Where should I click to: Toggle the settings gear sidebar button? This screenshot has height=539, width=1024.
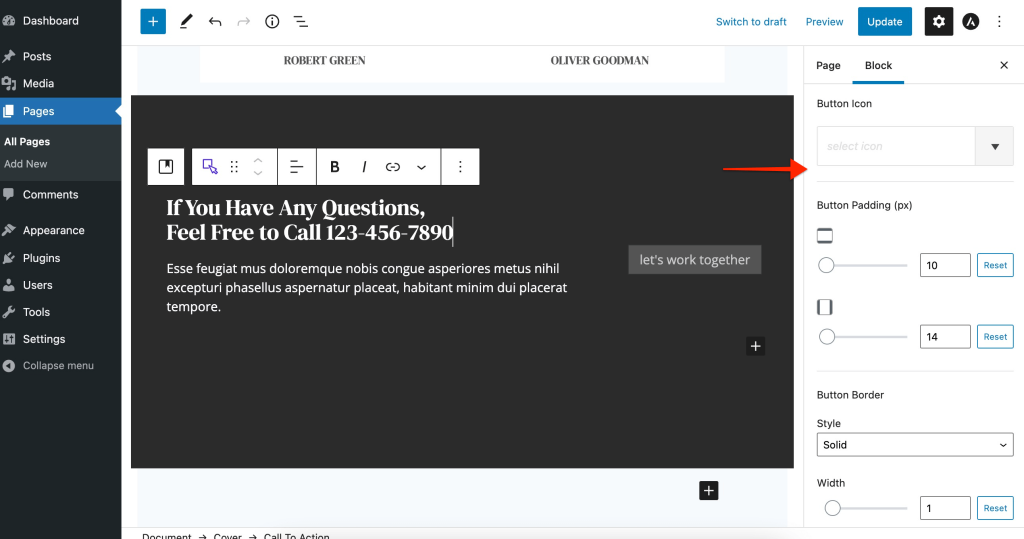(x=938, y=21)
